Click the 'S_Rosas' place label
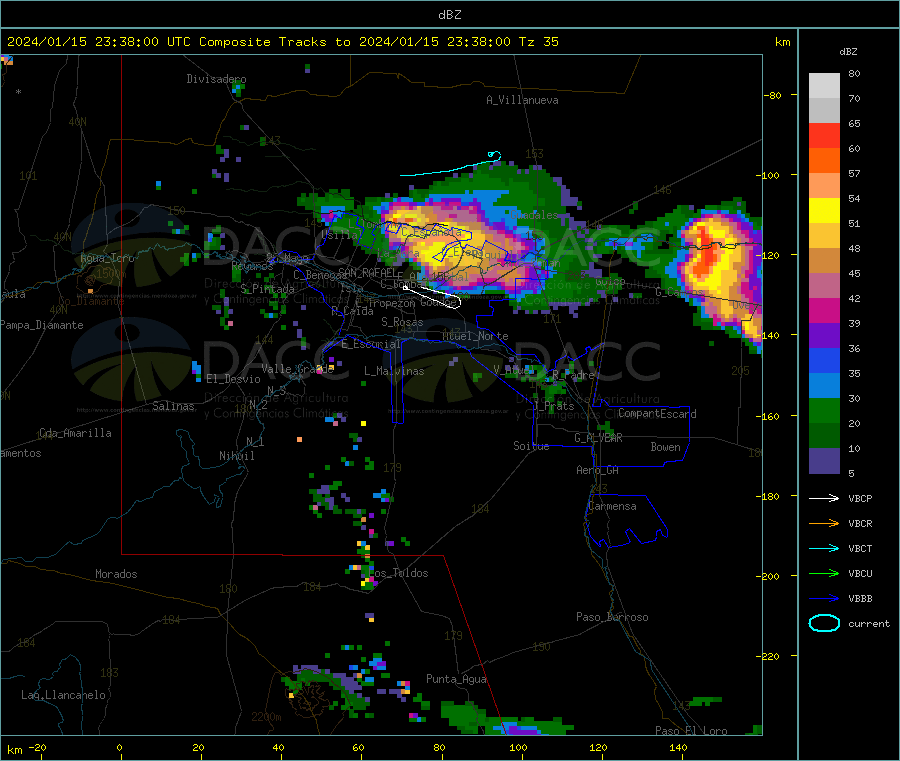This screenshot has width=900, height=761. click(402, 322)
